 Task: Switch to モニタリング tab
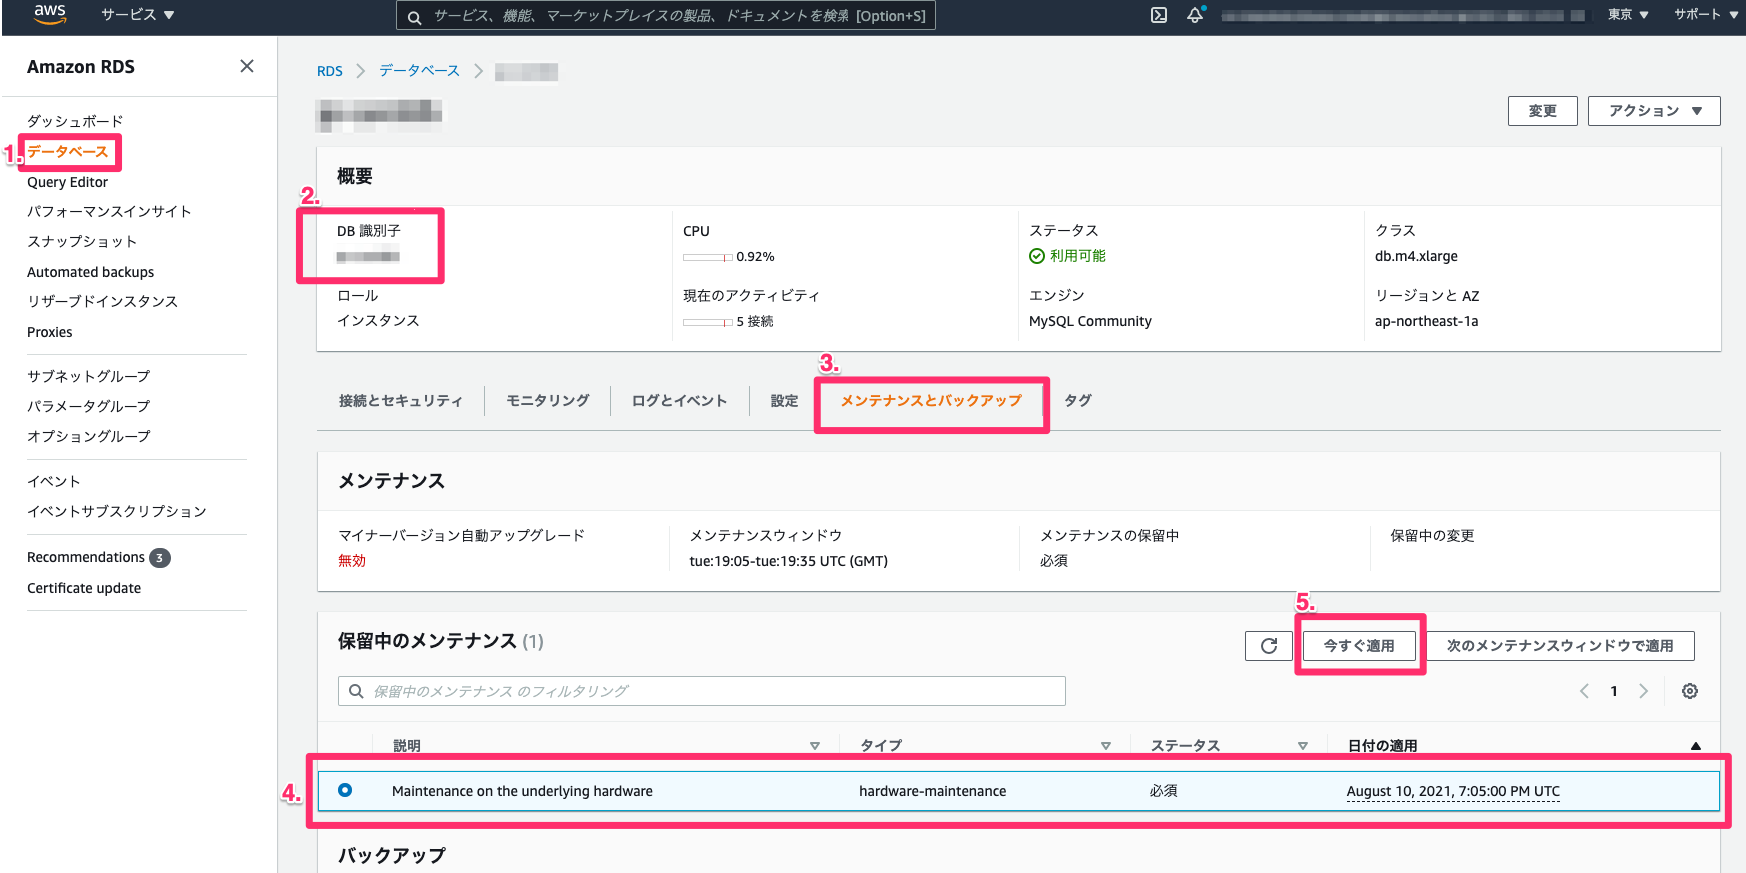pyautogui.click(x=548, y=401)
